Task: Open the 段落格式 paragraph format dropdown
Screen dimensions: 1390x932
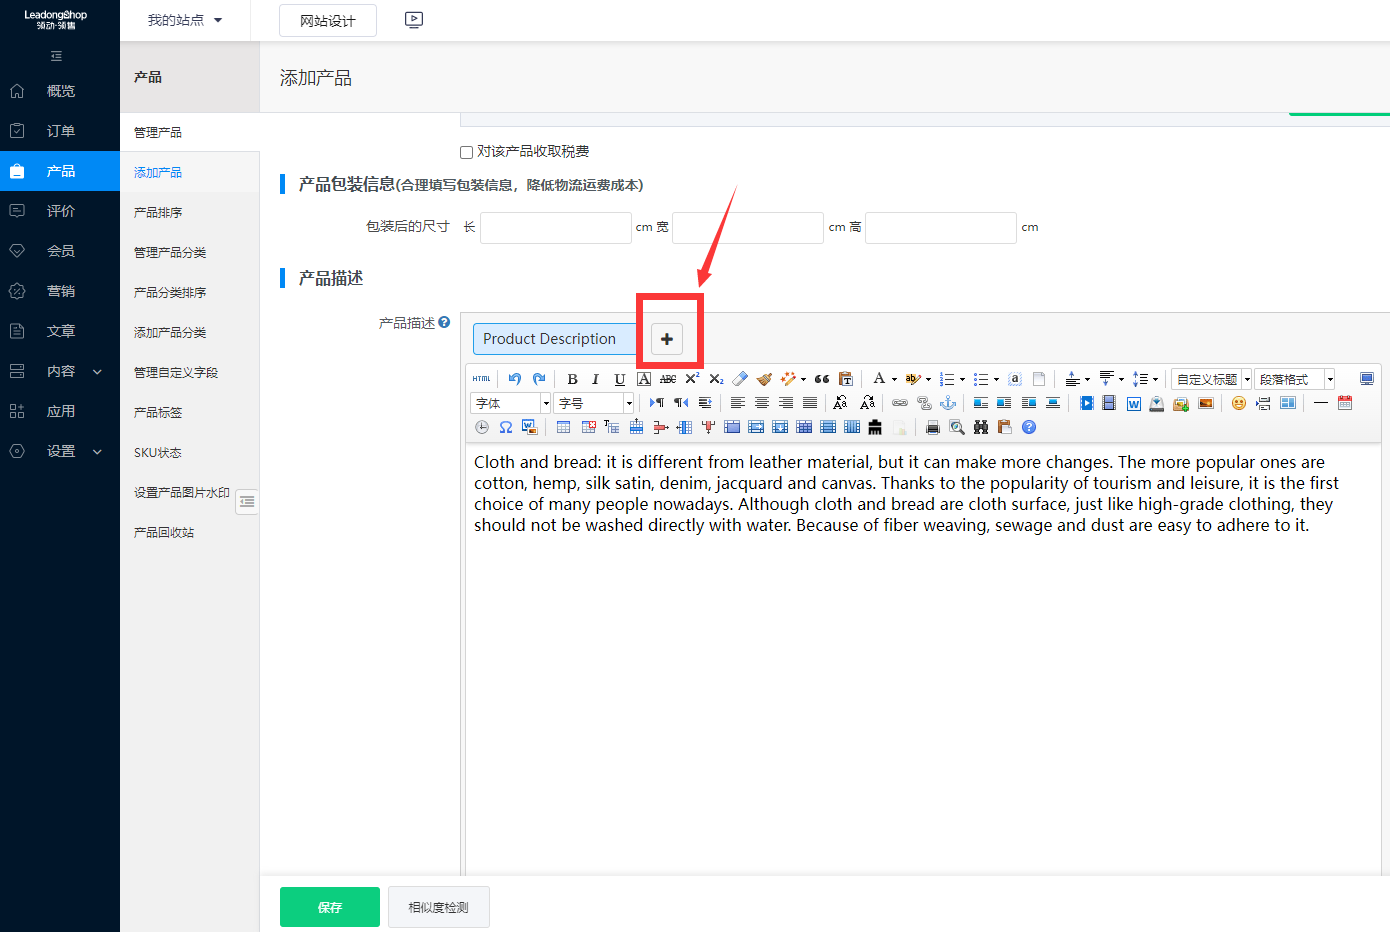Action: tap(1294, 379)
